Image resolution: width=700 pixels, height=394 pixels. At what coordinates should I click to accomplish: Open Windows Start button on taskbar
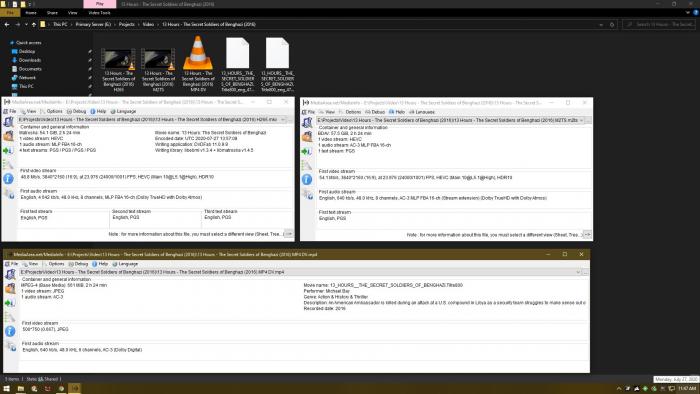[x=7, y=389]
